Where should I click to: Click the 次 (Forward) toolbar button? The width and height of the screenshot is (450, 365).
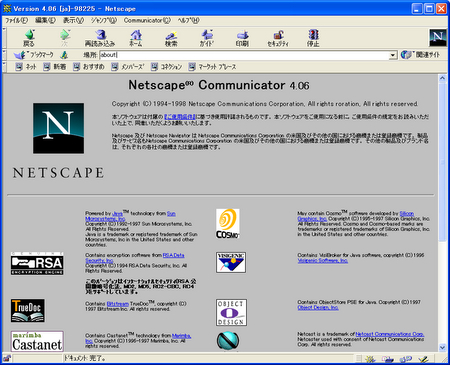[x=65, y=38]
